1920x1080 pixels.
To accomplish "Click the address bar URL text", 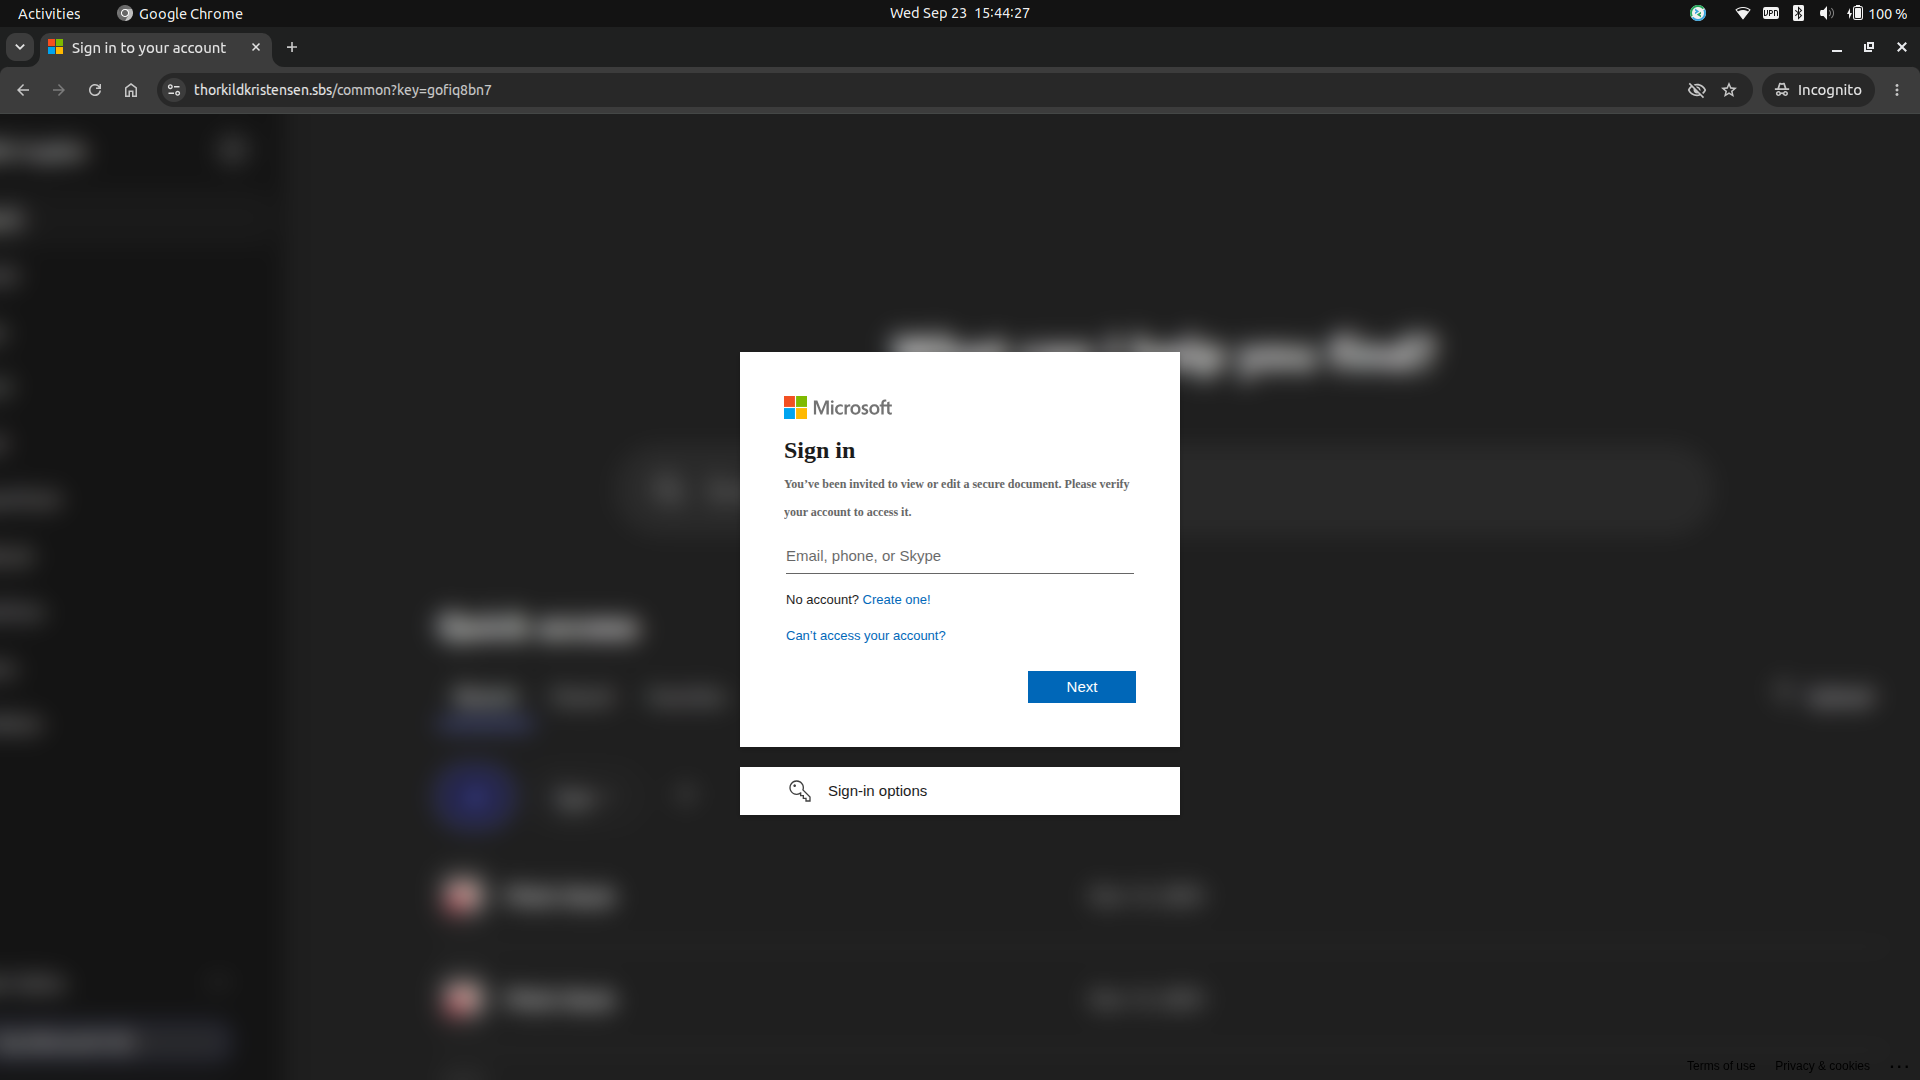I will coord(342,90).
